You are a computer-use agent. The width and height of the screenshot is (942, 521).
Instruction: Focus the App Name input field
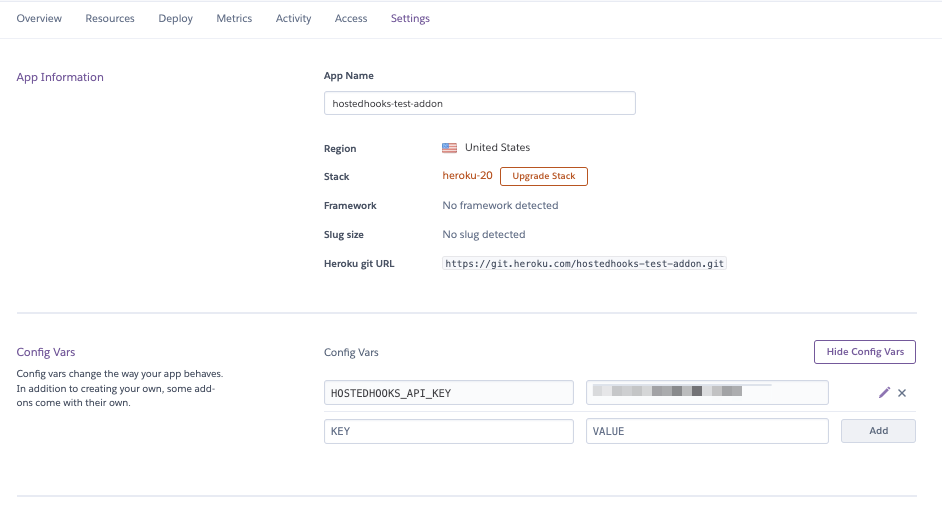tap(479, 103)
